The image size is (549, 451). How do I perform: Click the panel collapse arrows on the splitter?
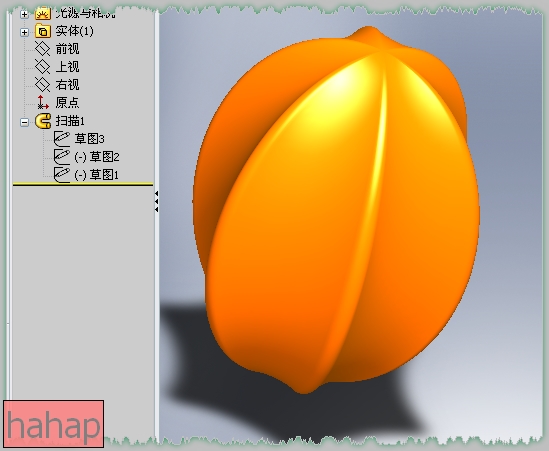(157, 202)
